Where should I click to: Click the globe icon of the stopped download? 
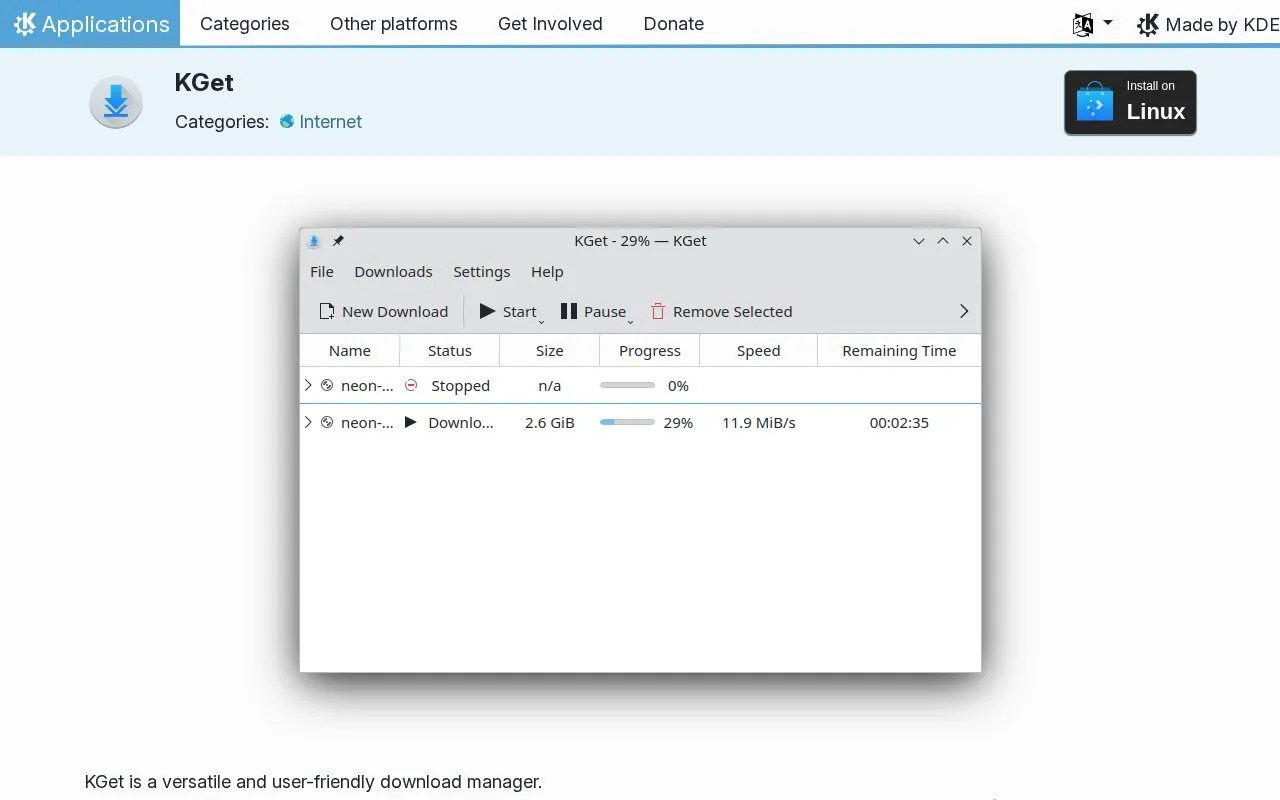click(327, 385)
